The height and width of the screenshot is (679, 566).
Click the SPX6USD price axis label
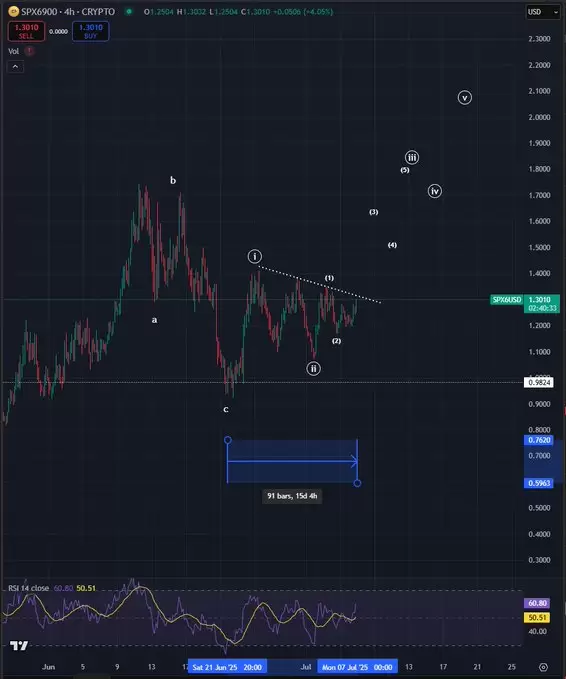coord(507,300)
